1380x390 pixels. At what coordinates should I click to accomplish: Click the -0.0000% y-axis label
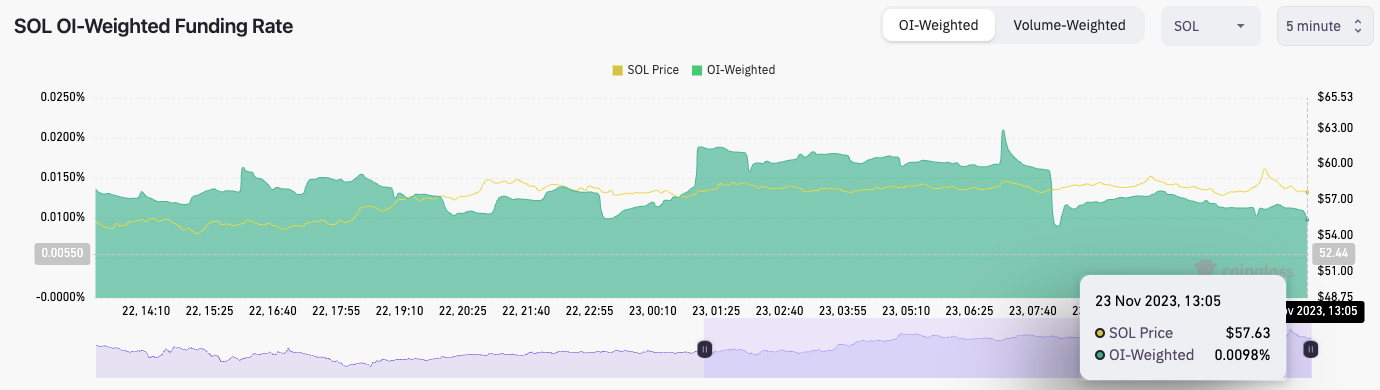click(60, 297)
